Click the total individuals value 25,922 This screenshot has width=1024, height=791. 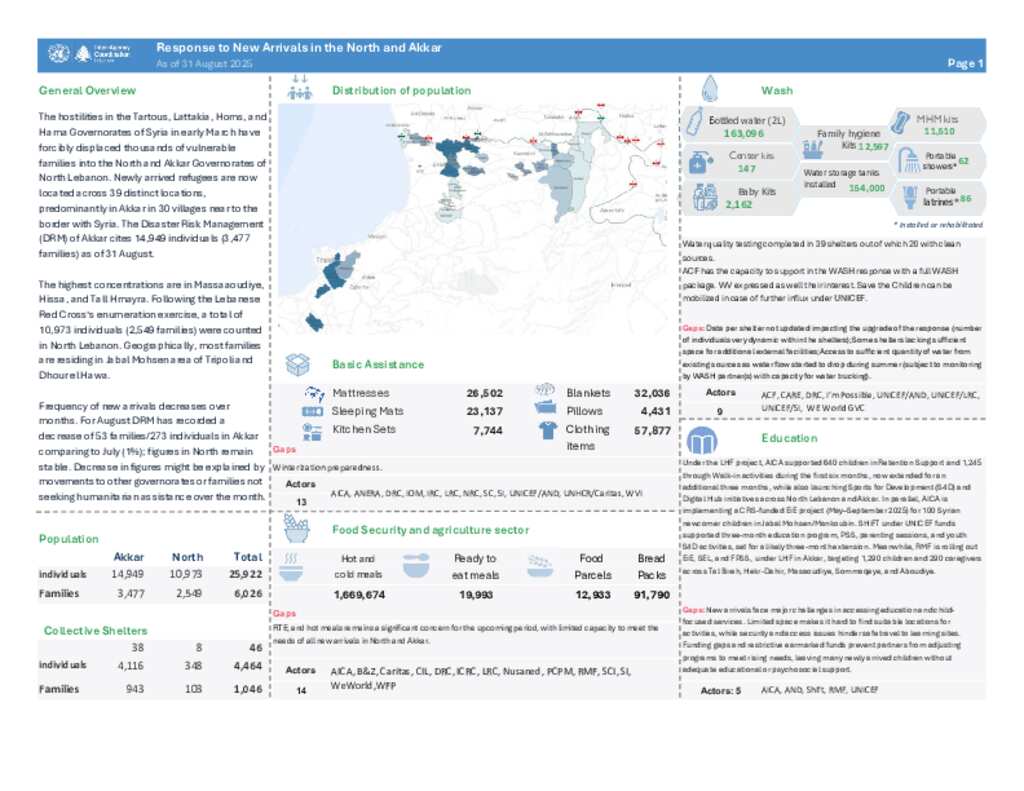pyautogui.click(x=246, y=575)
